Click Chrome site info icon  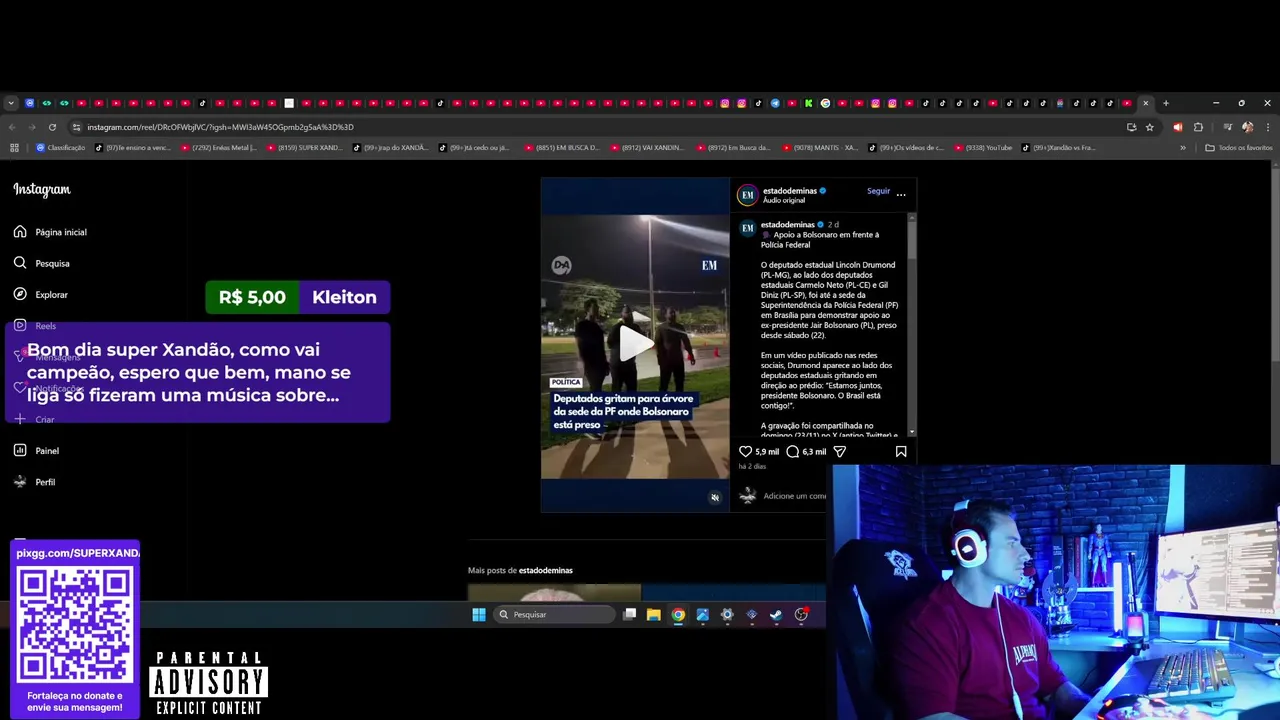click(x=76, y=127)
